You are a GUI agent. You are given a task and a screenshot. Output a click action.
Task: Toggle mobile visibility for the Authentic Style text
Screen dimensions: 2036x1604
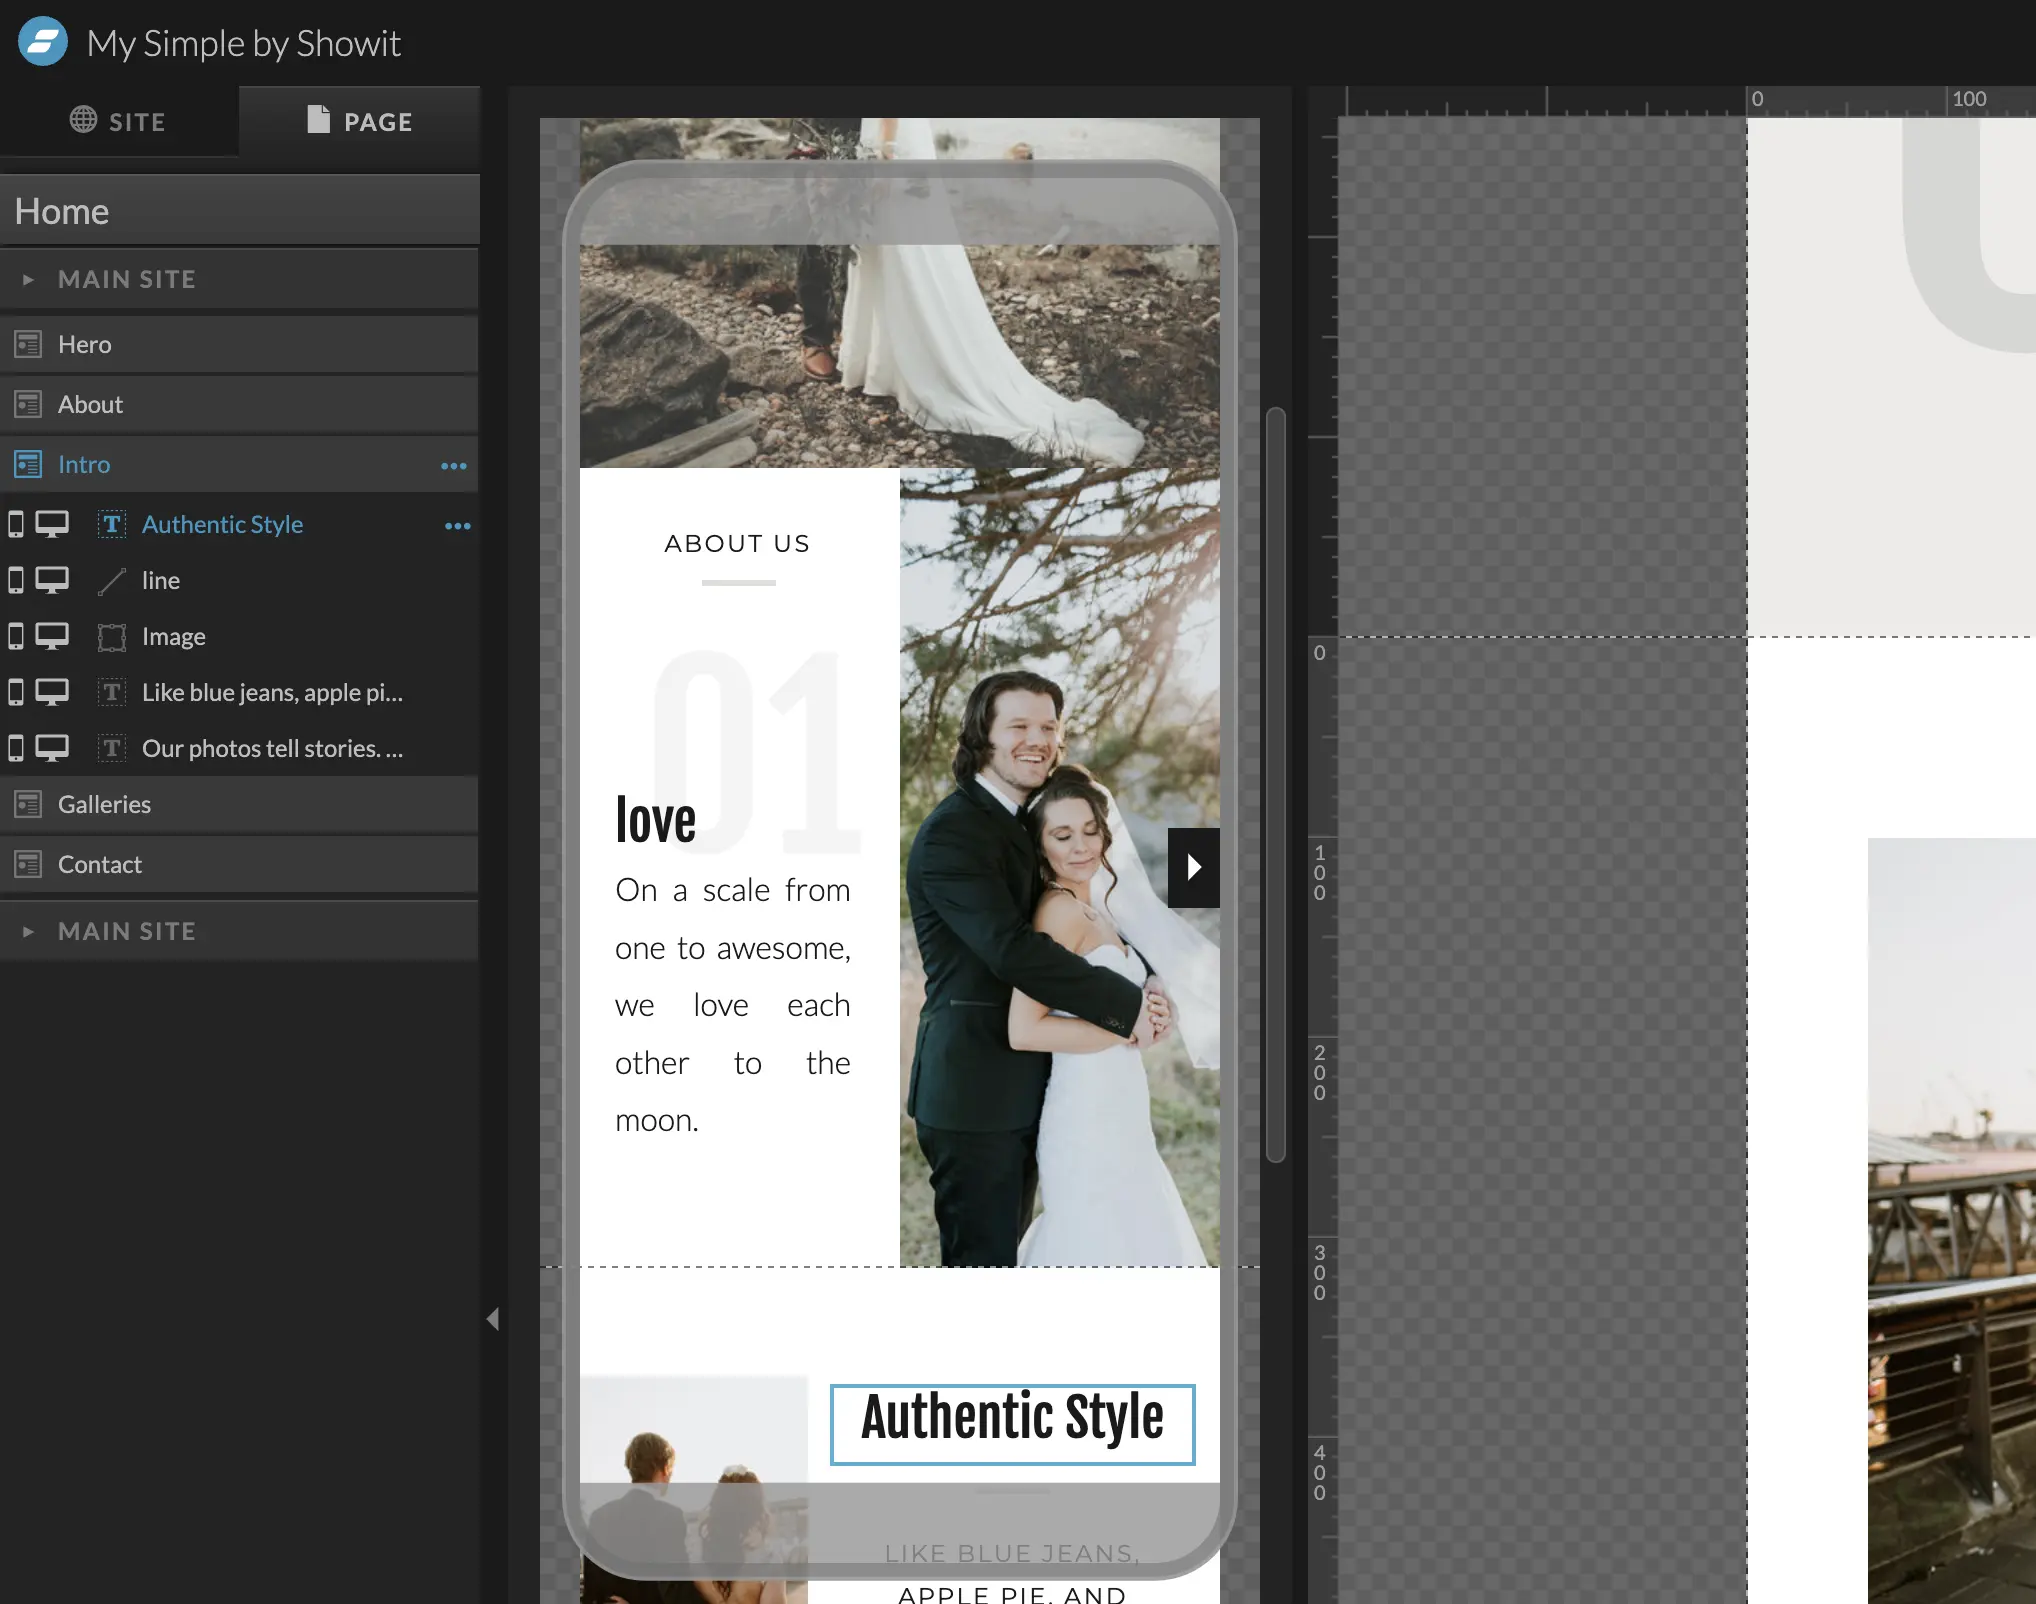[15, 524]
